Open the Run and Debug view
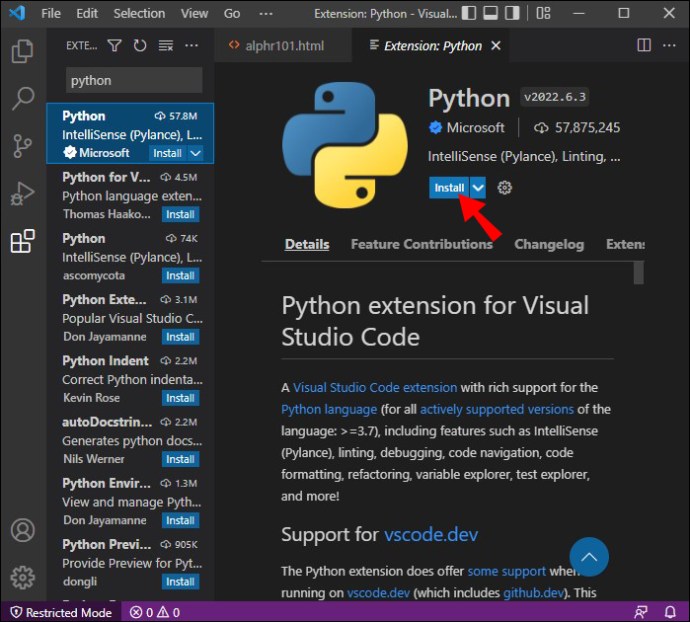690x622 pixels. [x=22, y=193]
